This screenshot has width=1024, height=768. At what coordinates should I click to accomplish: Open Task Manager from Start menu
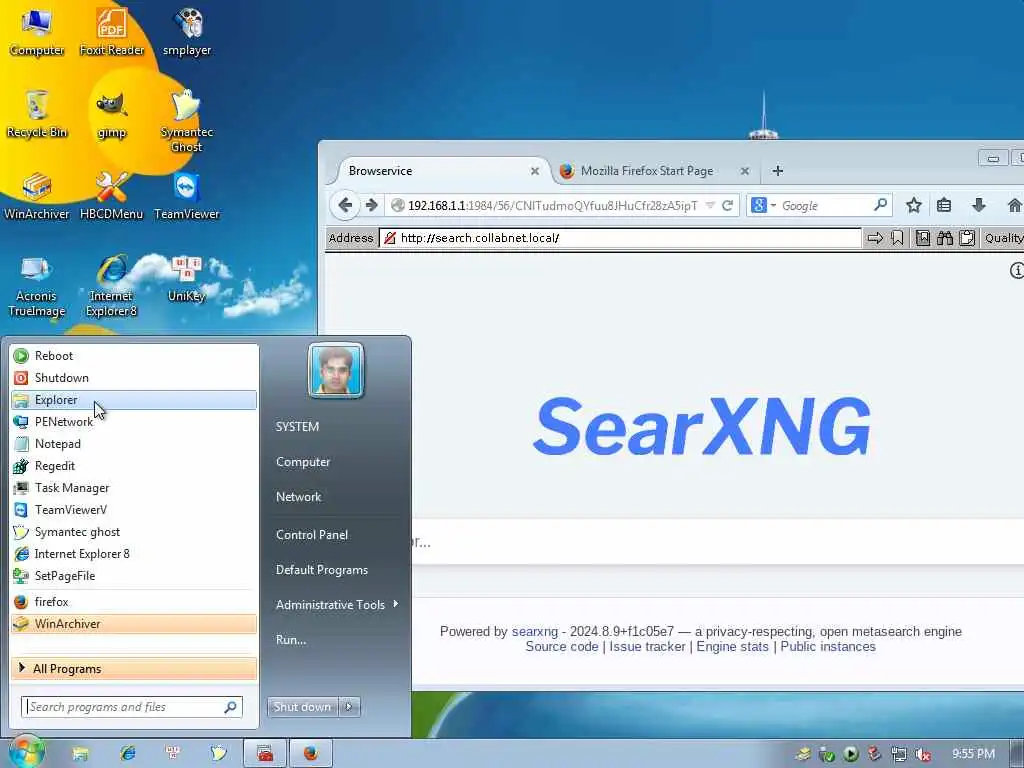pos(134,488)
